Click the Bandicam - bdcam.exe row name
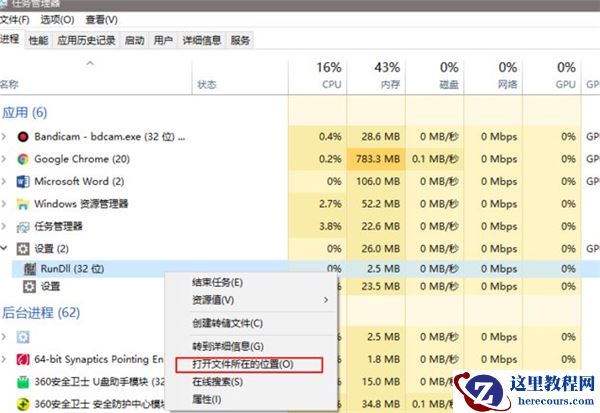The height and width of the screenshot is (413, 600). click(110, 137)
